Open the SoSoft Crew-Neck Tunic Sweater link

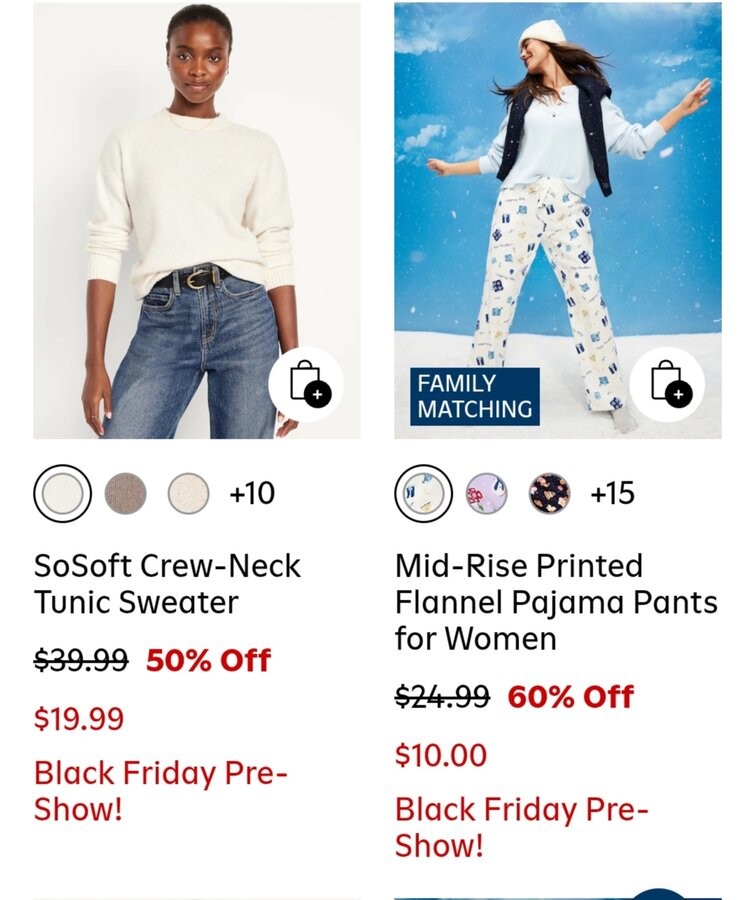[x=167, y=584]
